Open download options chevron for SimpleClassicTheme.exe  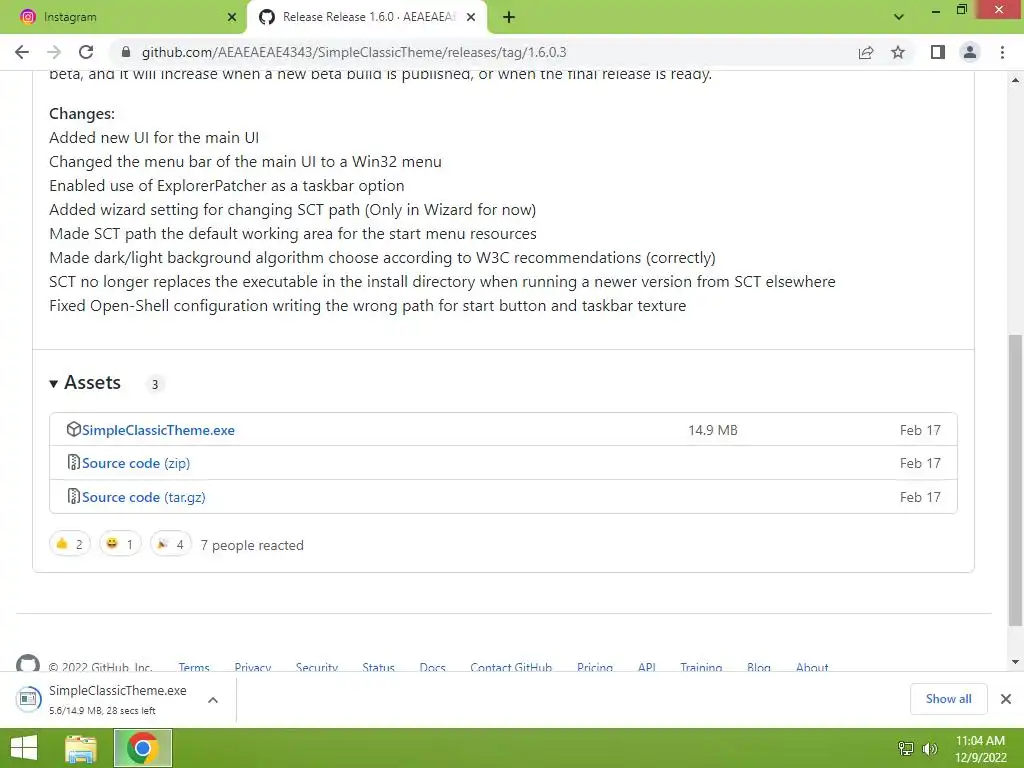coord(213,699)
